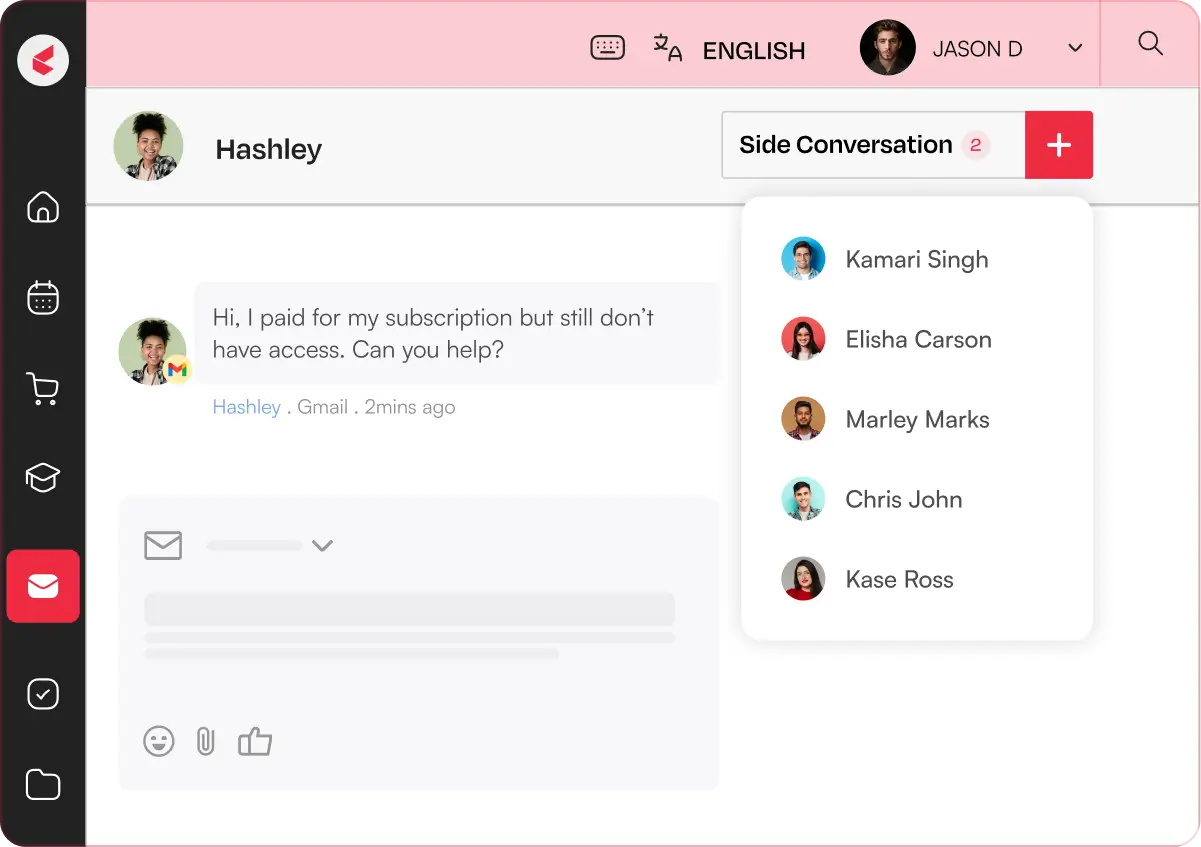Click the JASON D username text
The width and height of the screenshot is (1201, 847).
(x=977, y=49)
